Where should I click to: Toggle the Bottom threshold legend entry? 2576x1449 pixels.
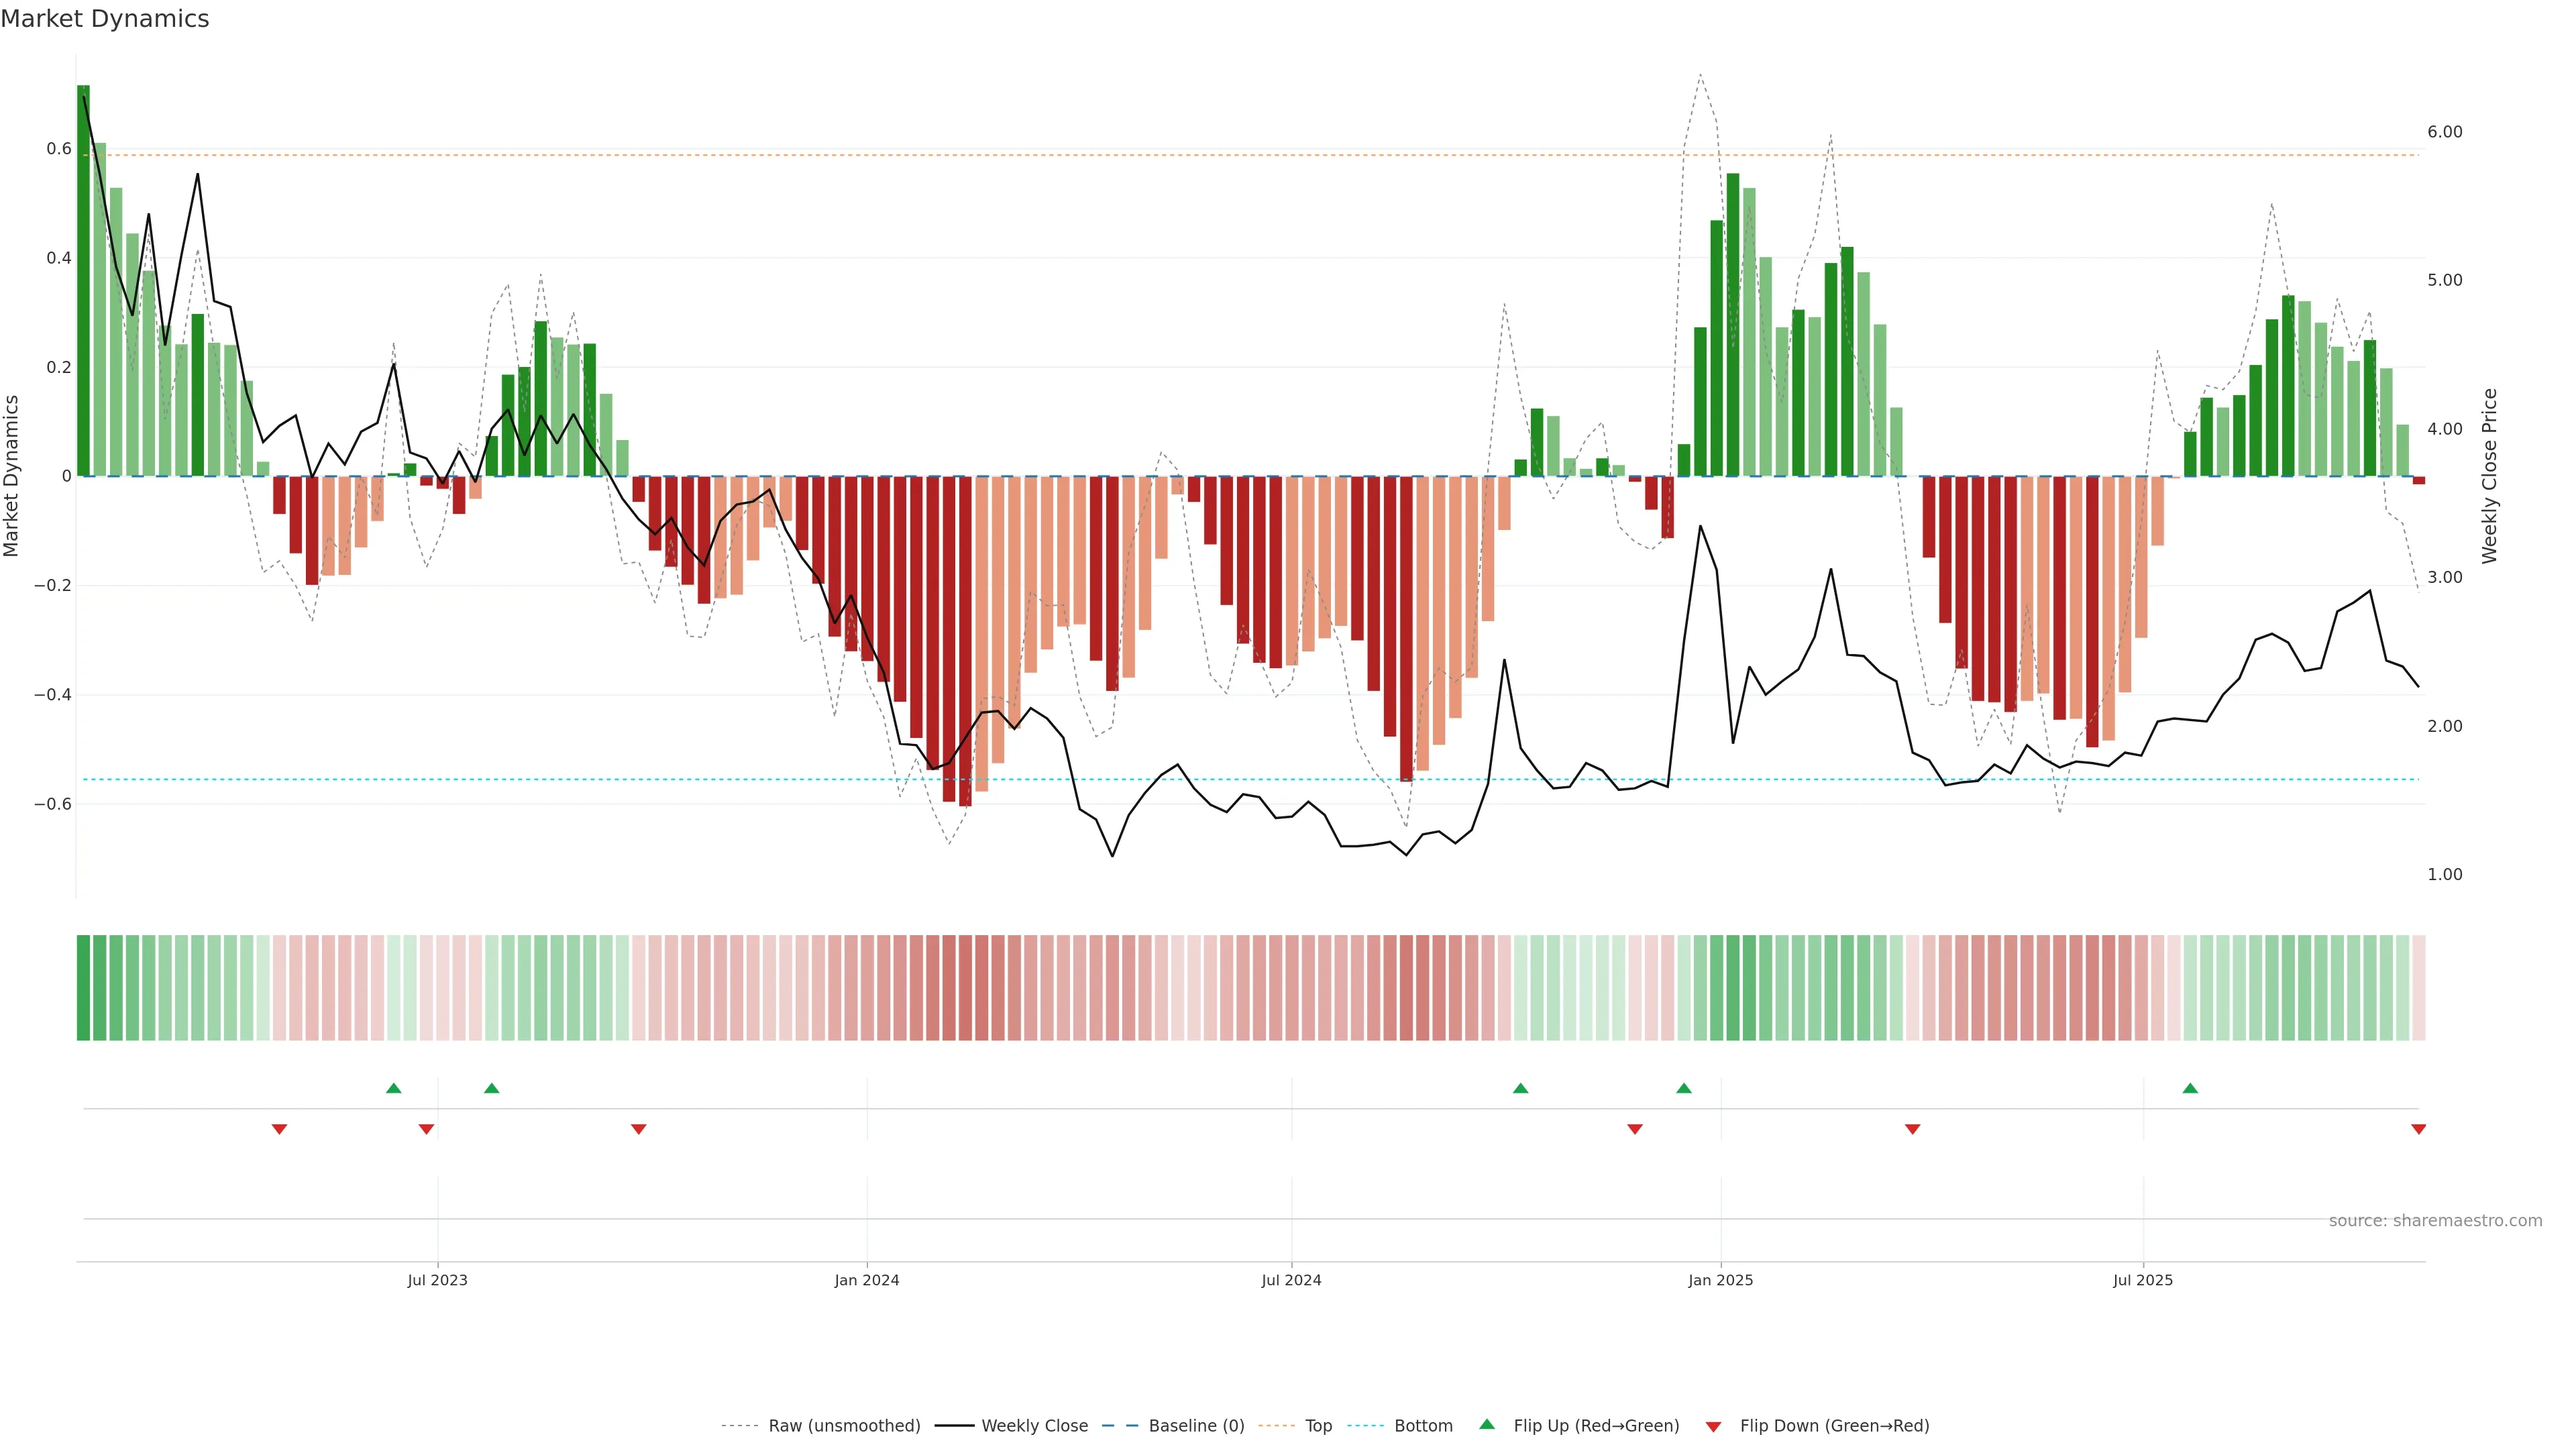pyautogui.click(x=1423, y=1425)
